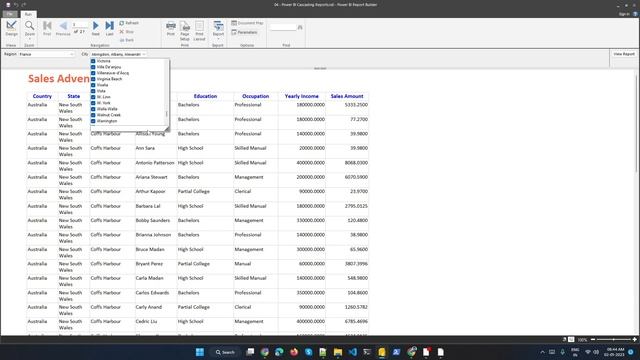Switch to Print Layout
This screenshot has height=360, width=640.
coord(199,31)
